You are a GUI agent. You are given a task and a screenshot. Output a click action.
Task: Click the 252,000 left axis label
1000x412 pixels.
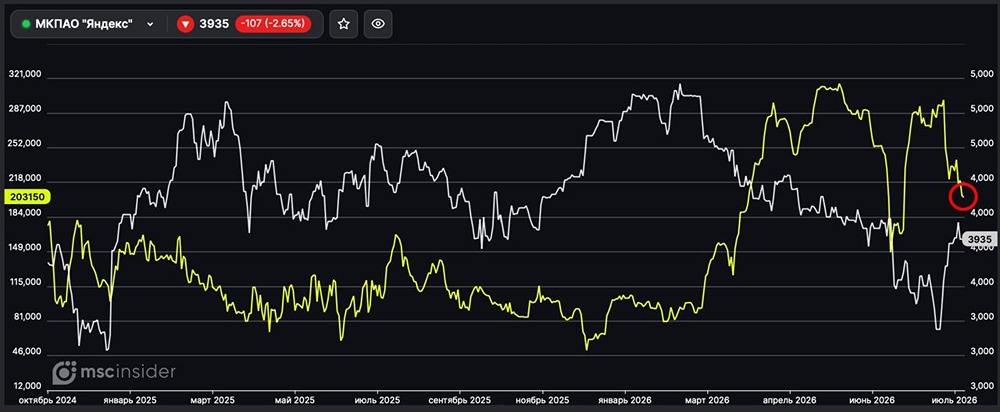pyautogui.click(x=26, y=144)
